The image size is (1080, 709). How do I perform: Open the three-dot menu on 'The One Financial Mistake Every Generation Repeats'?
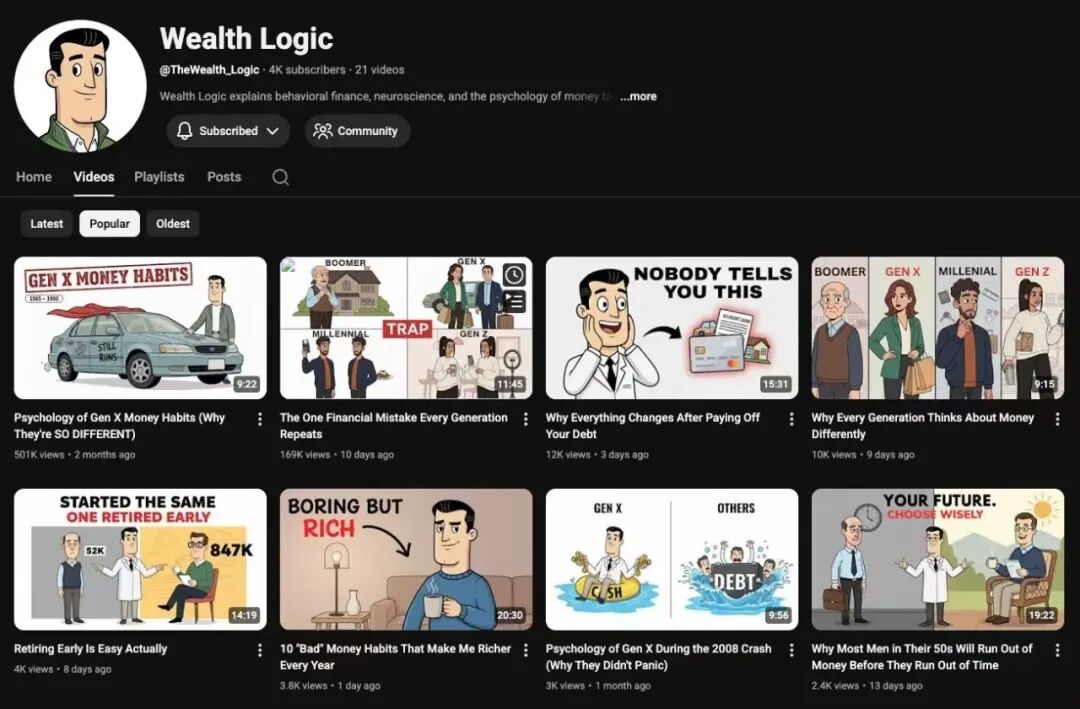pos(526,418)
